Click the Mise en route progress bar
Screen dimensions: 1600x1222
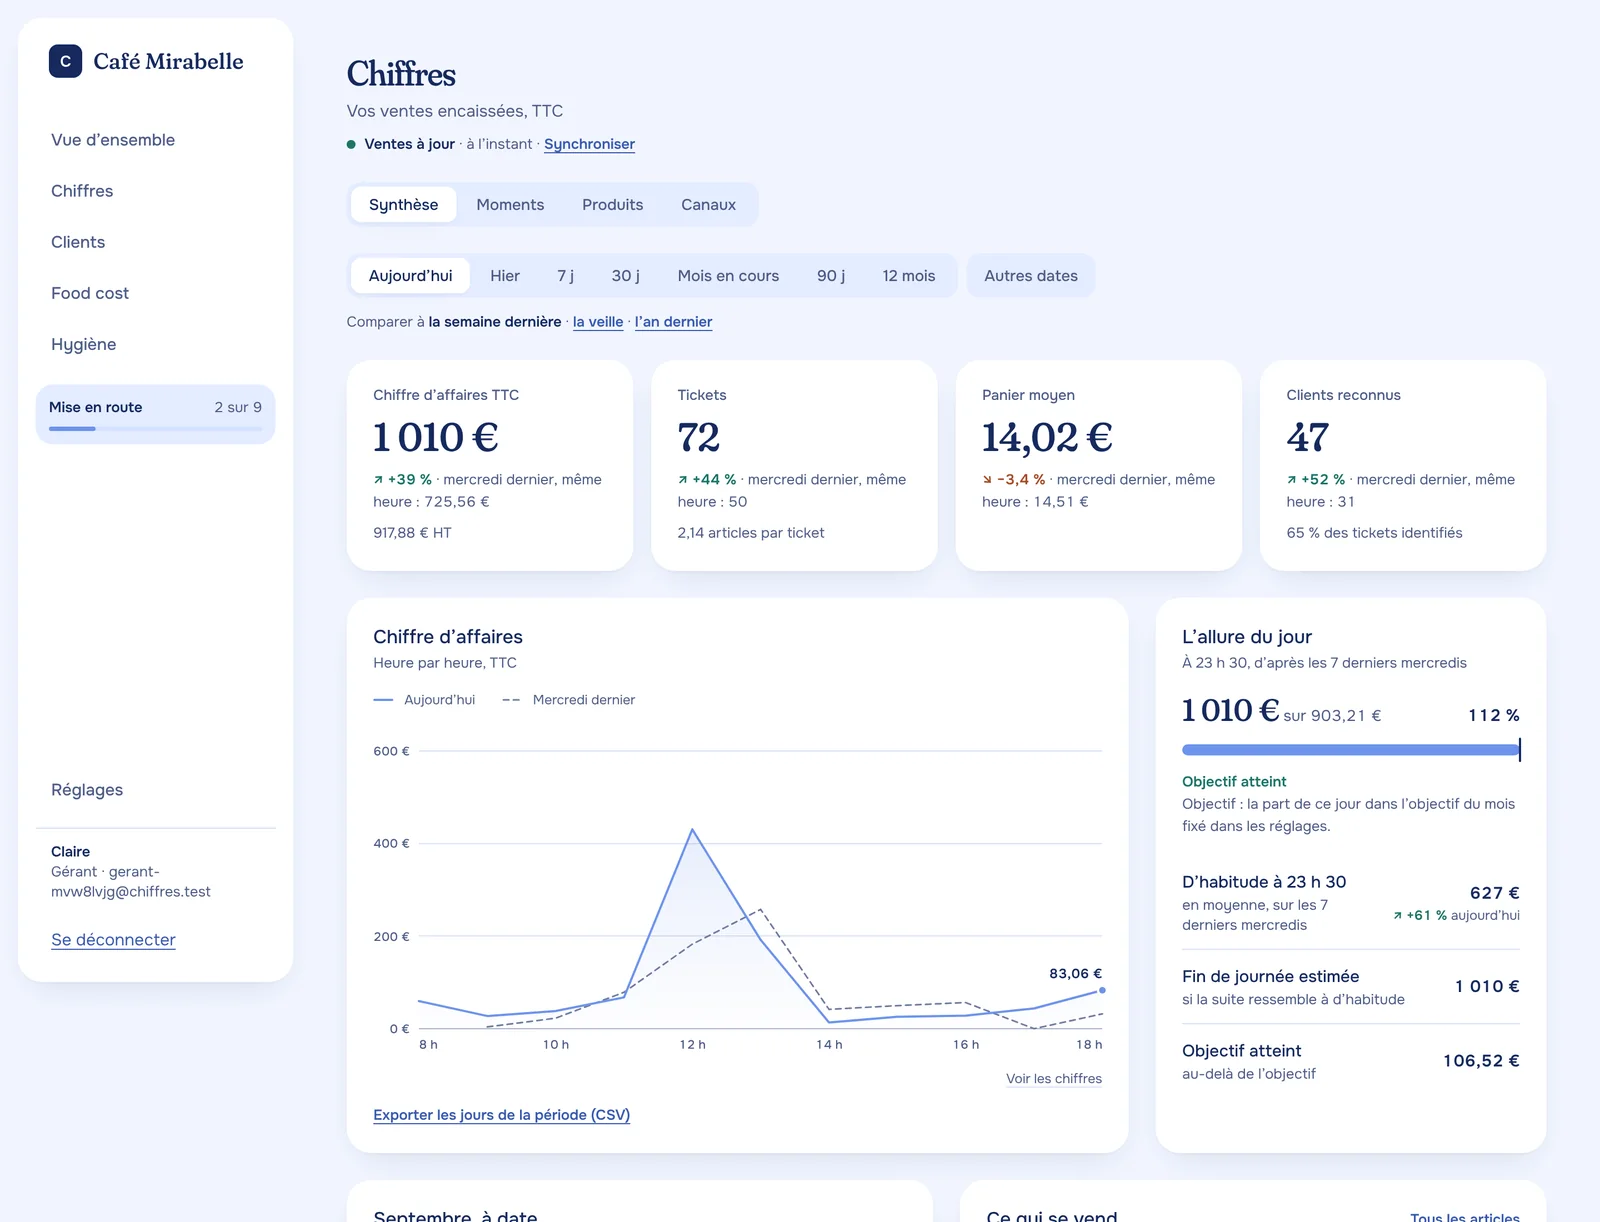click(155, 429)
